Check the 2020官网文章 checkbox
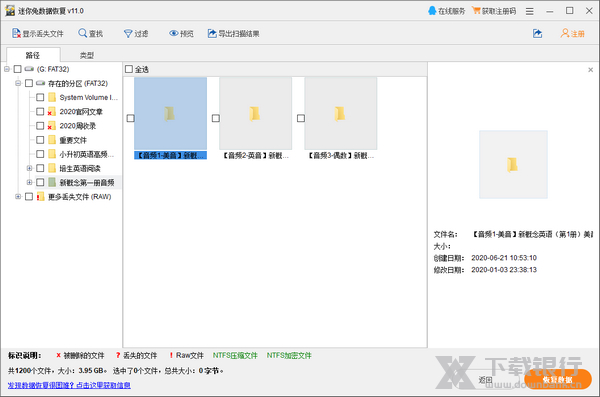This screenshot has width=600, height=397. pyautogui.click(x=40, y=111)
